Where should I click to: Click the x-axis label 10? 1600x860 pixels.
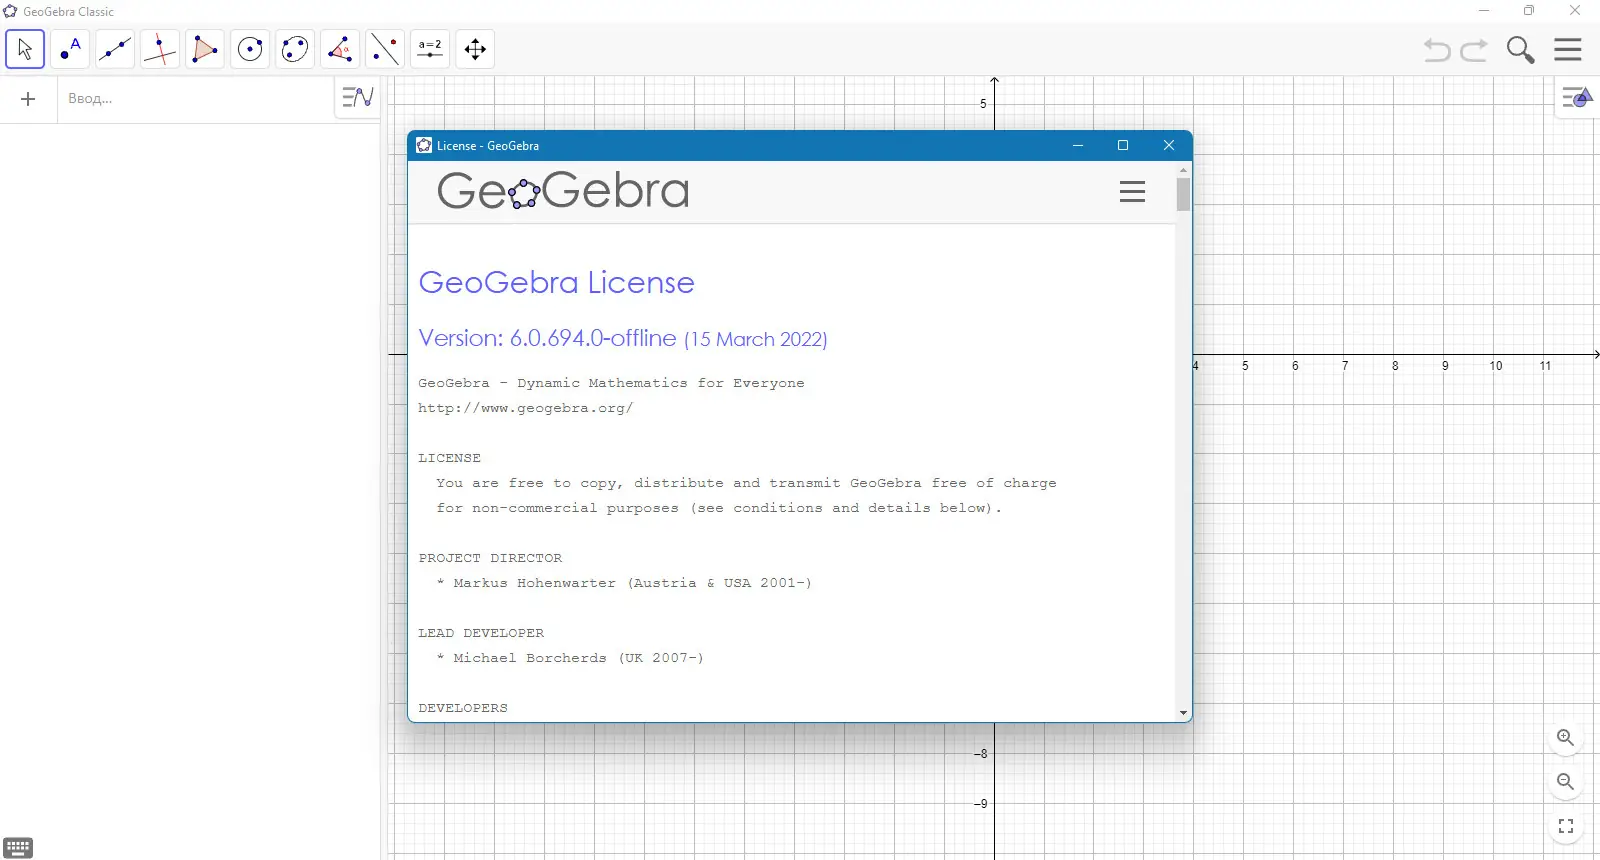(x=1496, y=366)
